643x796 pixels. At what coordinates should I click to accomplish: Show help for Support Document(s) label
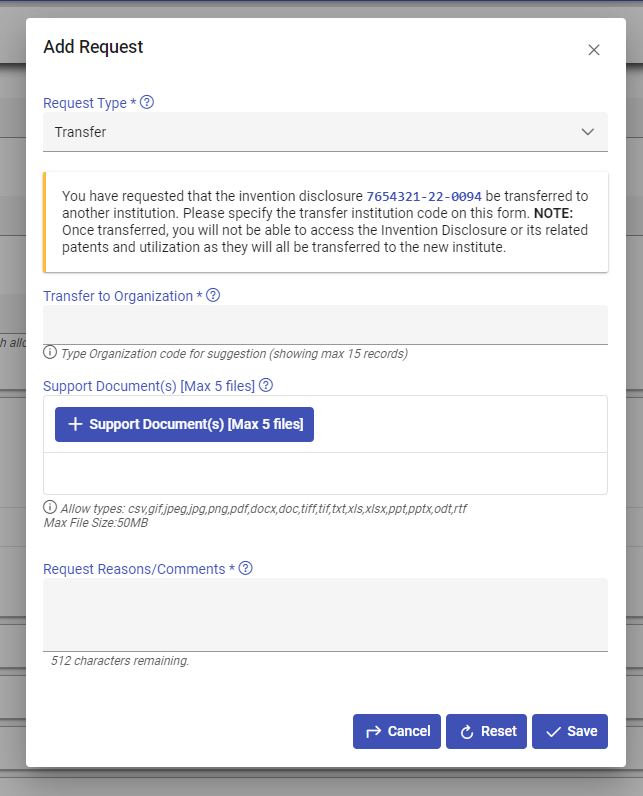click(x=266, y=385)
